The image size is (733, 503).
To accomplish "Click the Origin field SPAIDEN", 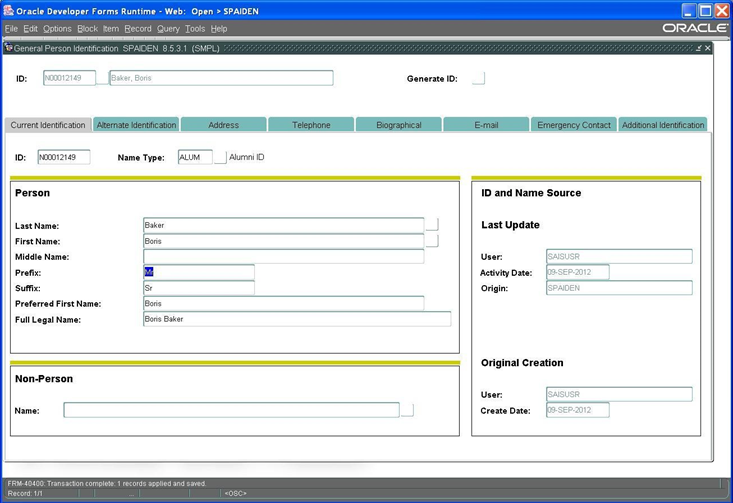I will point(619,288).
